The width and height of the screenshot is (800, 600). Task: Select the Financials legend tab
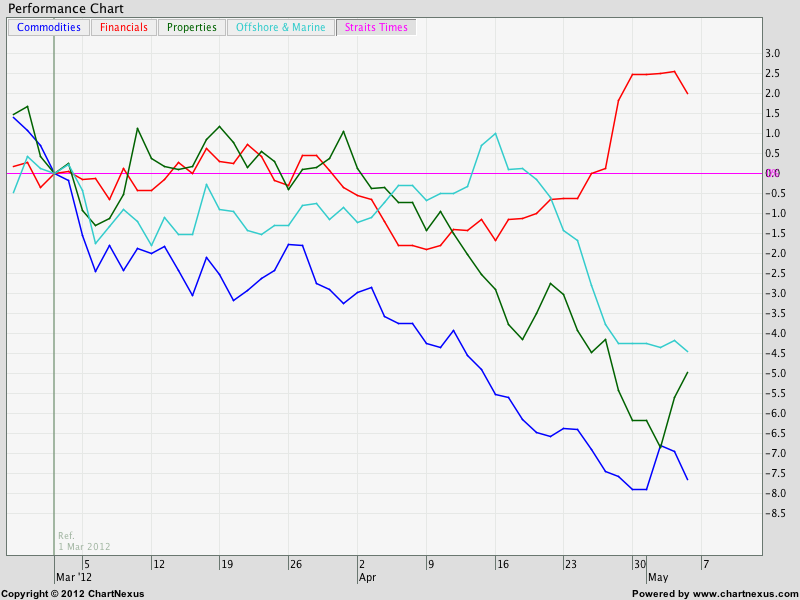click(x=124, y=27)
